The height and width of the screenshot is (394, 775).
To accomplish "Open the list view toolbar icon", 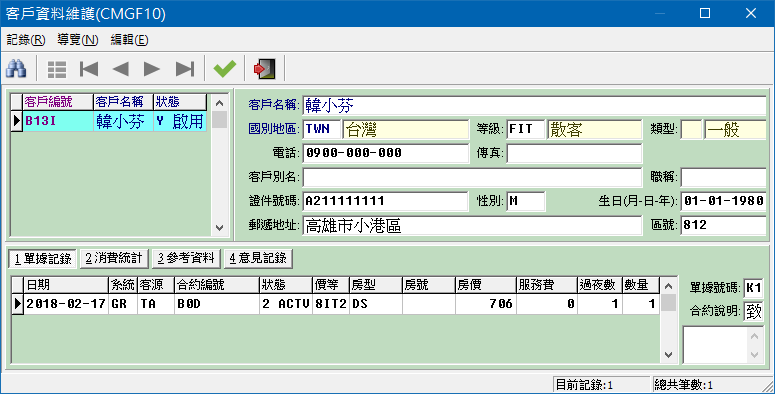I will tap(57, 69).
